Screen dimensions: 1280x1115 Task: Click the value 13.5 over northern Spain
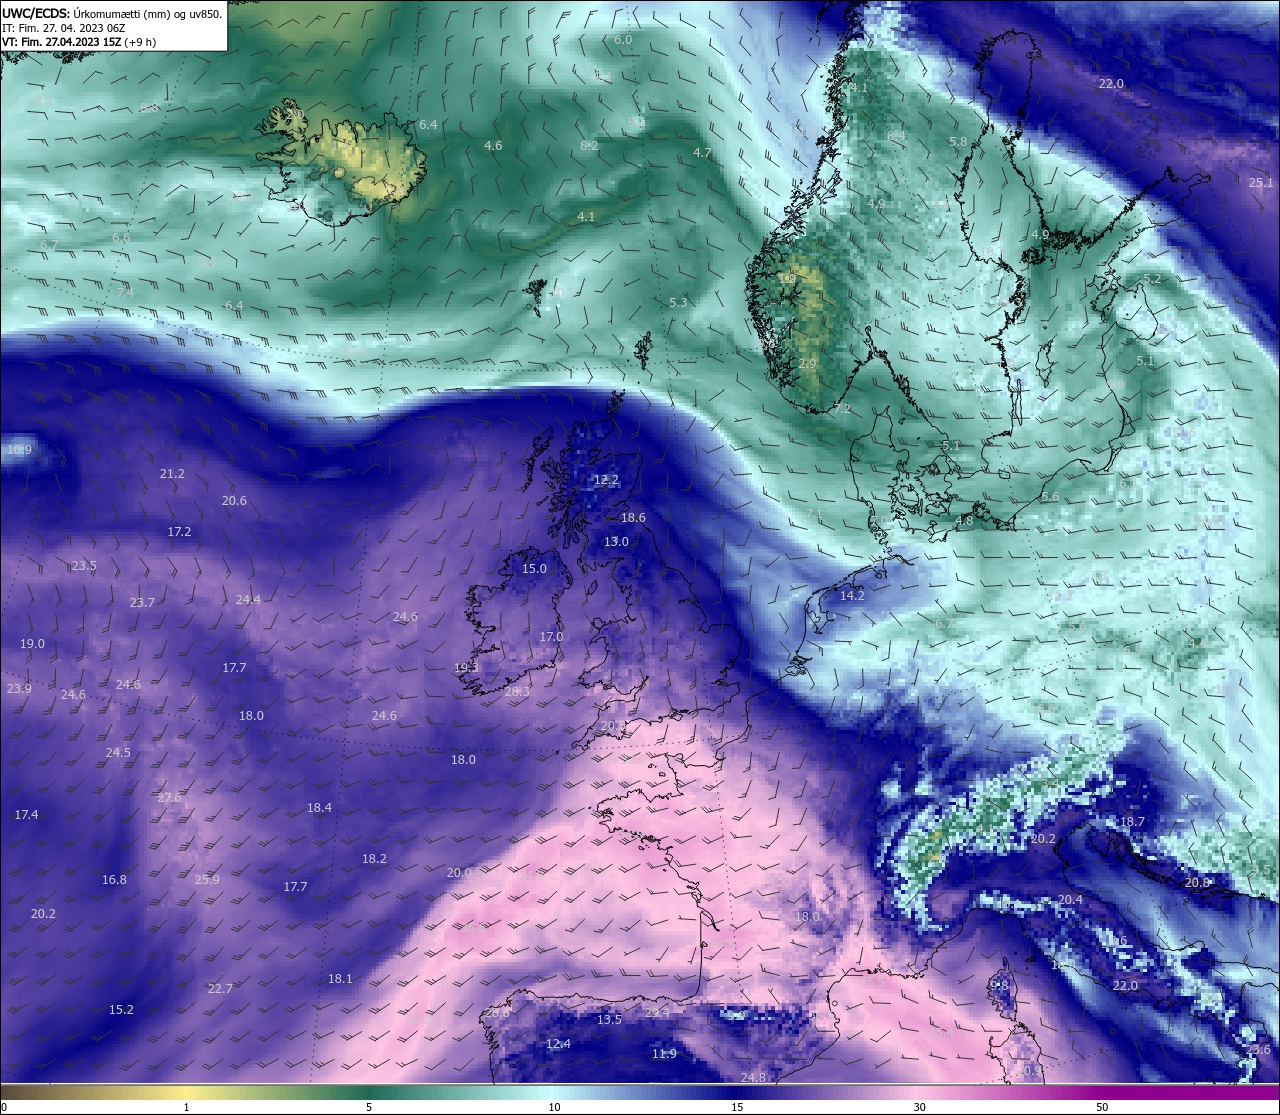click(609, 1020)
